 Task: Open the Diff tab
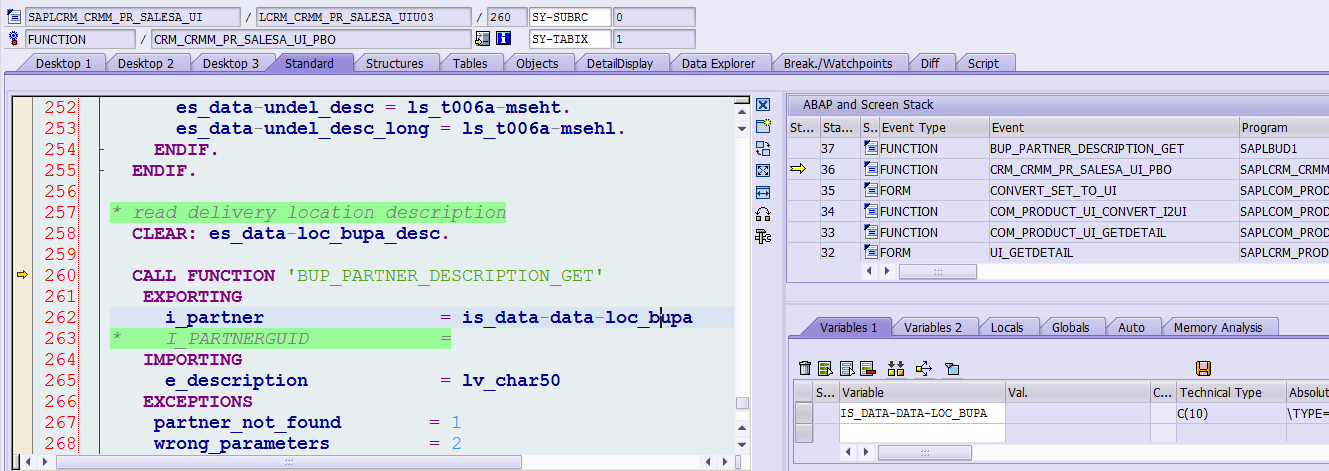(930, 63)
